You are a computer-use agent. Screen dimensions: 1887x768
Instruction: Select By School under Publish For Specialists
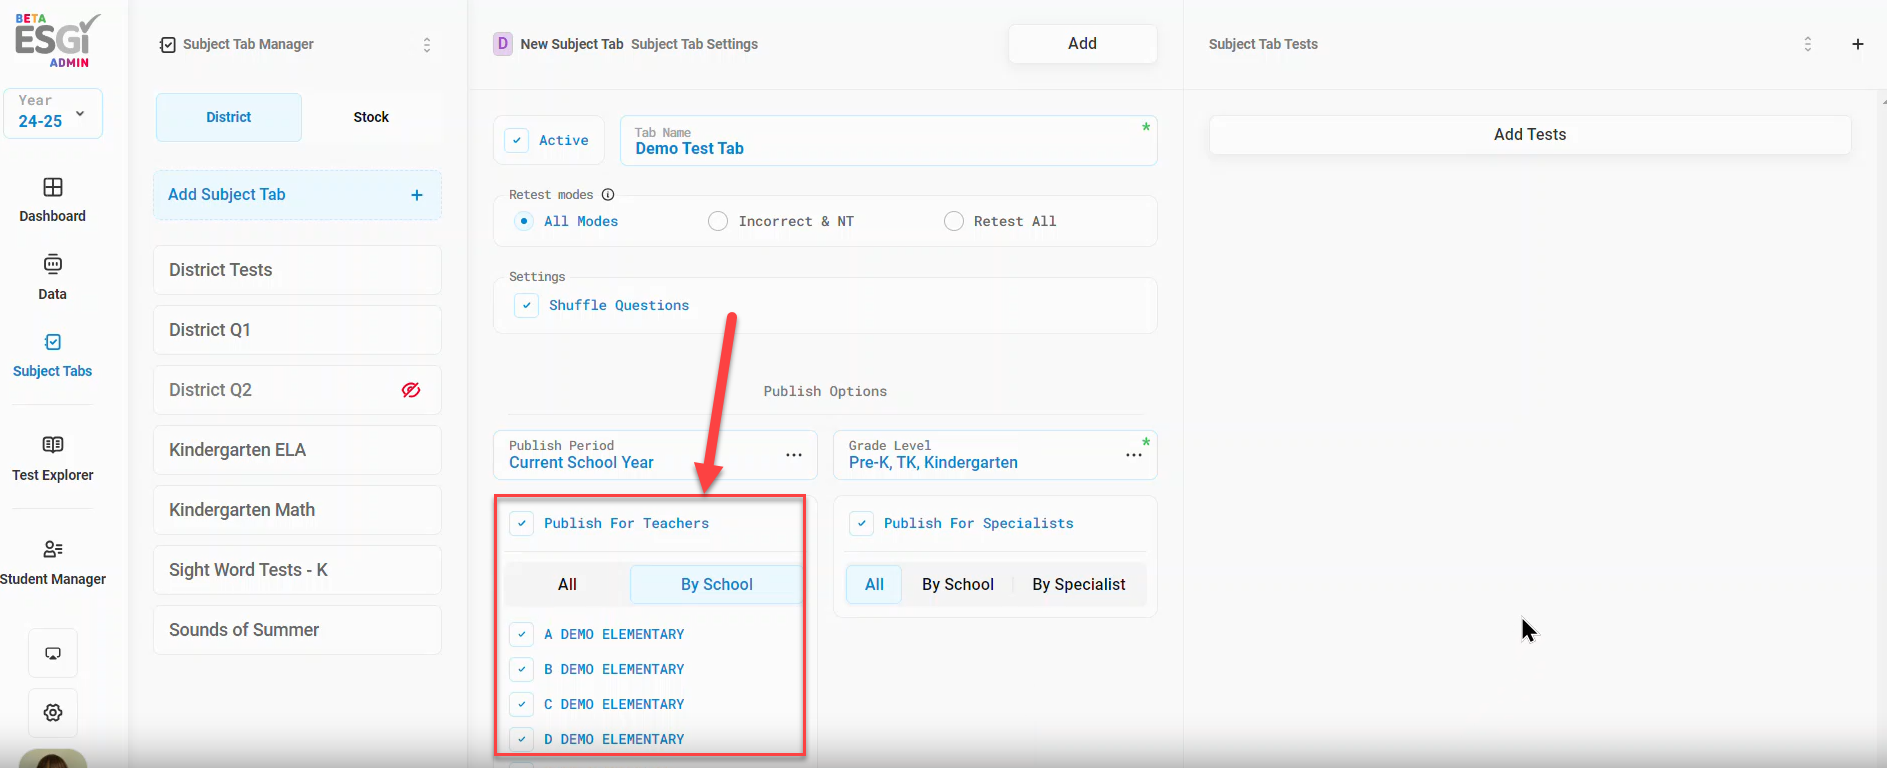[x=958, y=584]
